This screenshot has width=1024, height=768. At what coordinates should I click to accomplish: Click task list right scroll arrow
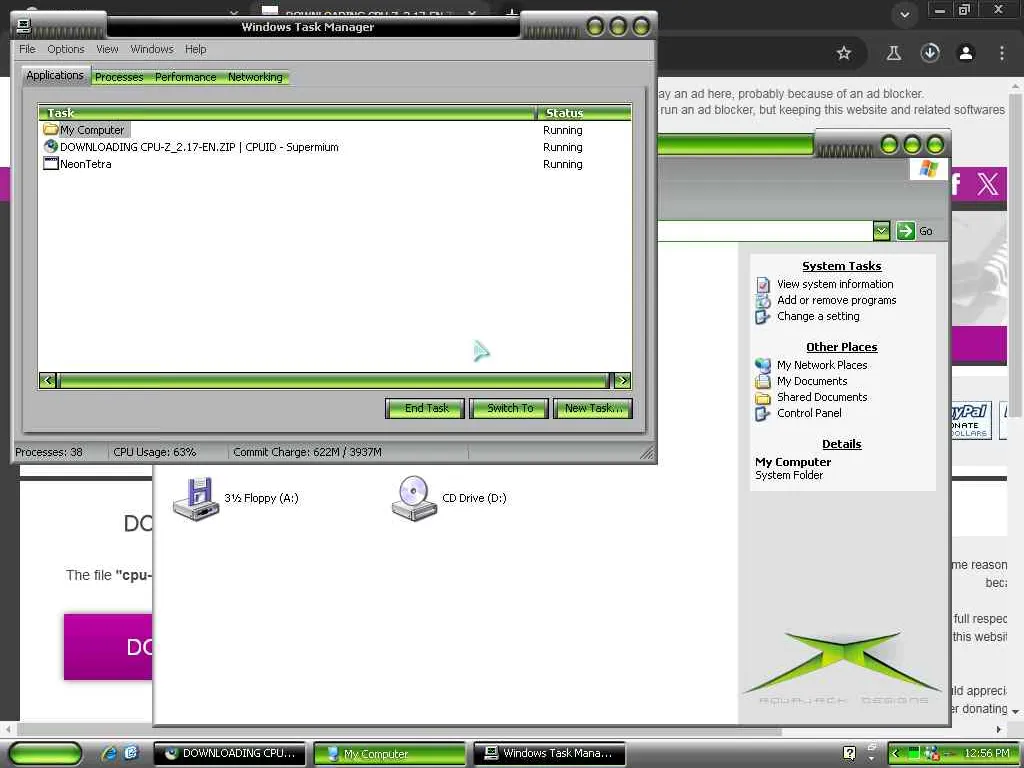[622, 380]
